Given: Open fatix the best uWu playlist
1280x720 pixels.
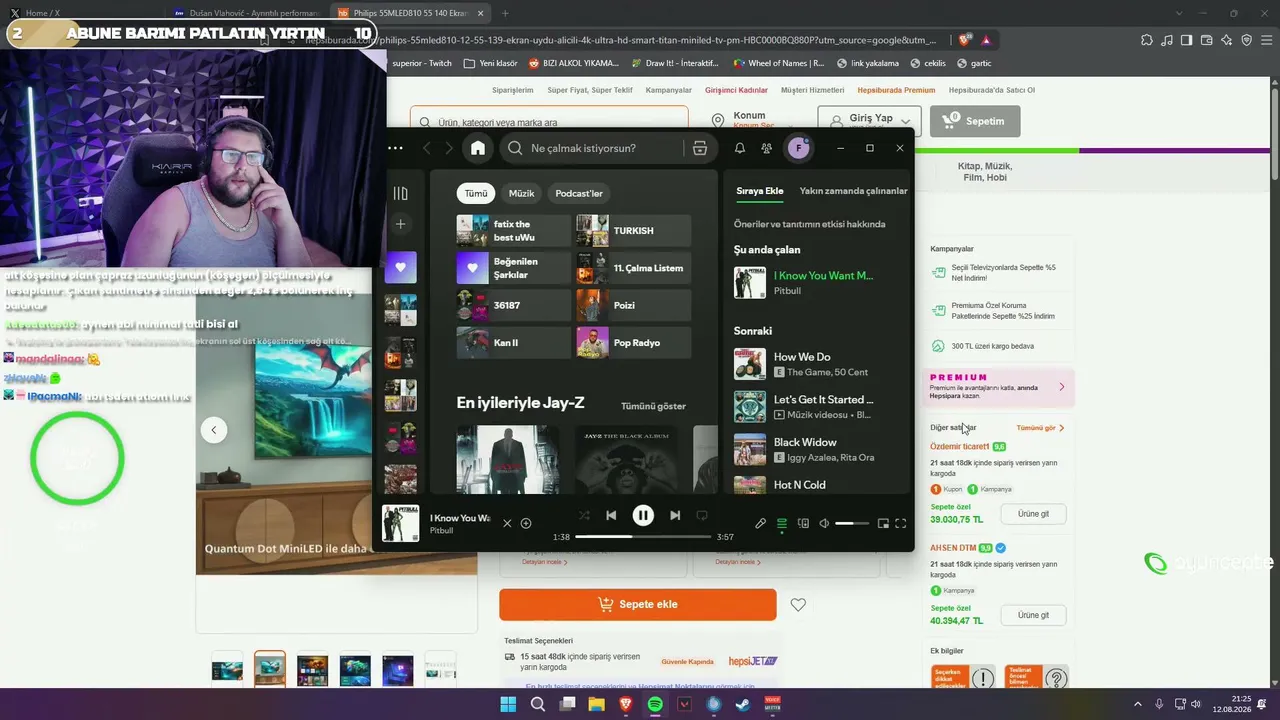Looking at the screenshot, I should pyautogui.click(x=513, y=231).
